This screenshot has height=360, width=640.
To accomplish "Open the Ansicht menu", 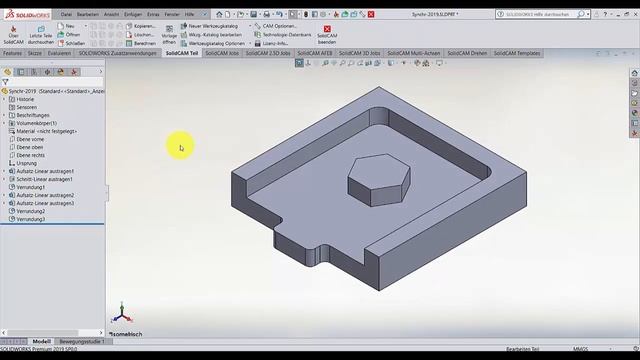I will click(x=111, y=14).
